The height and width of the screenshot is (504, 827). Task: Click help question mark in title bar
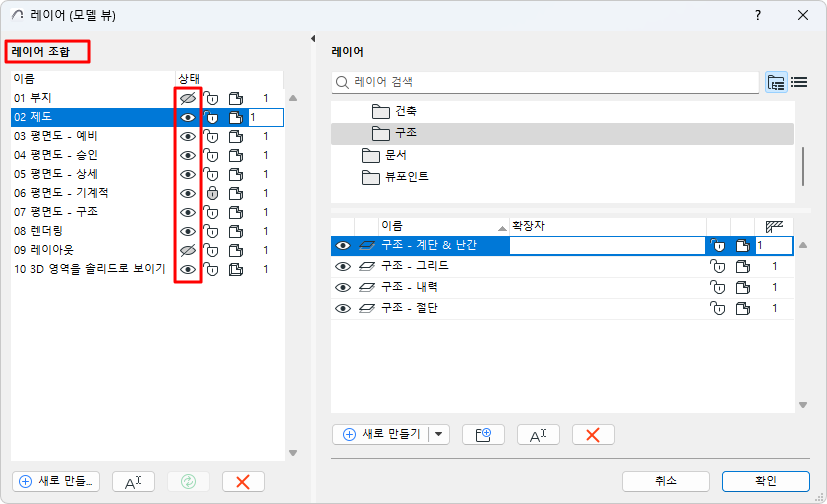click(758, 15)
